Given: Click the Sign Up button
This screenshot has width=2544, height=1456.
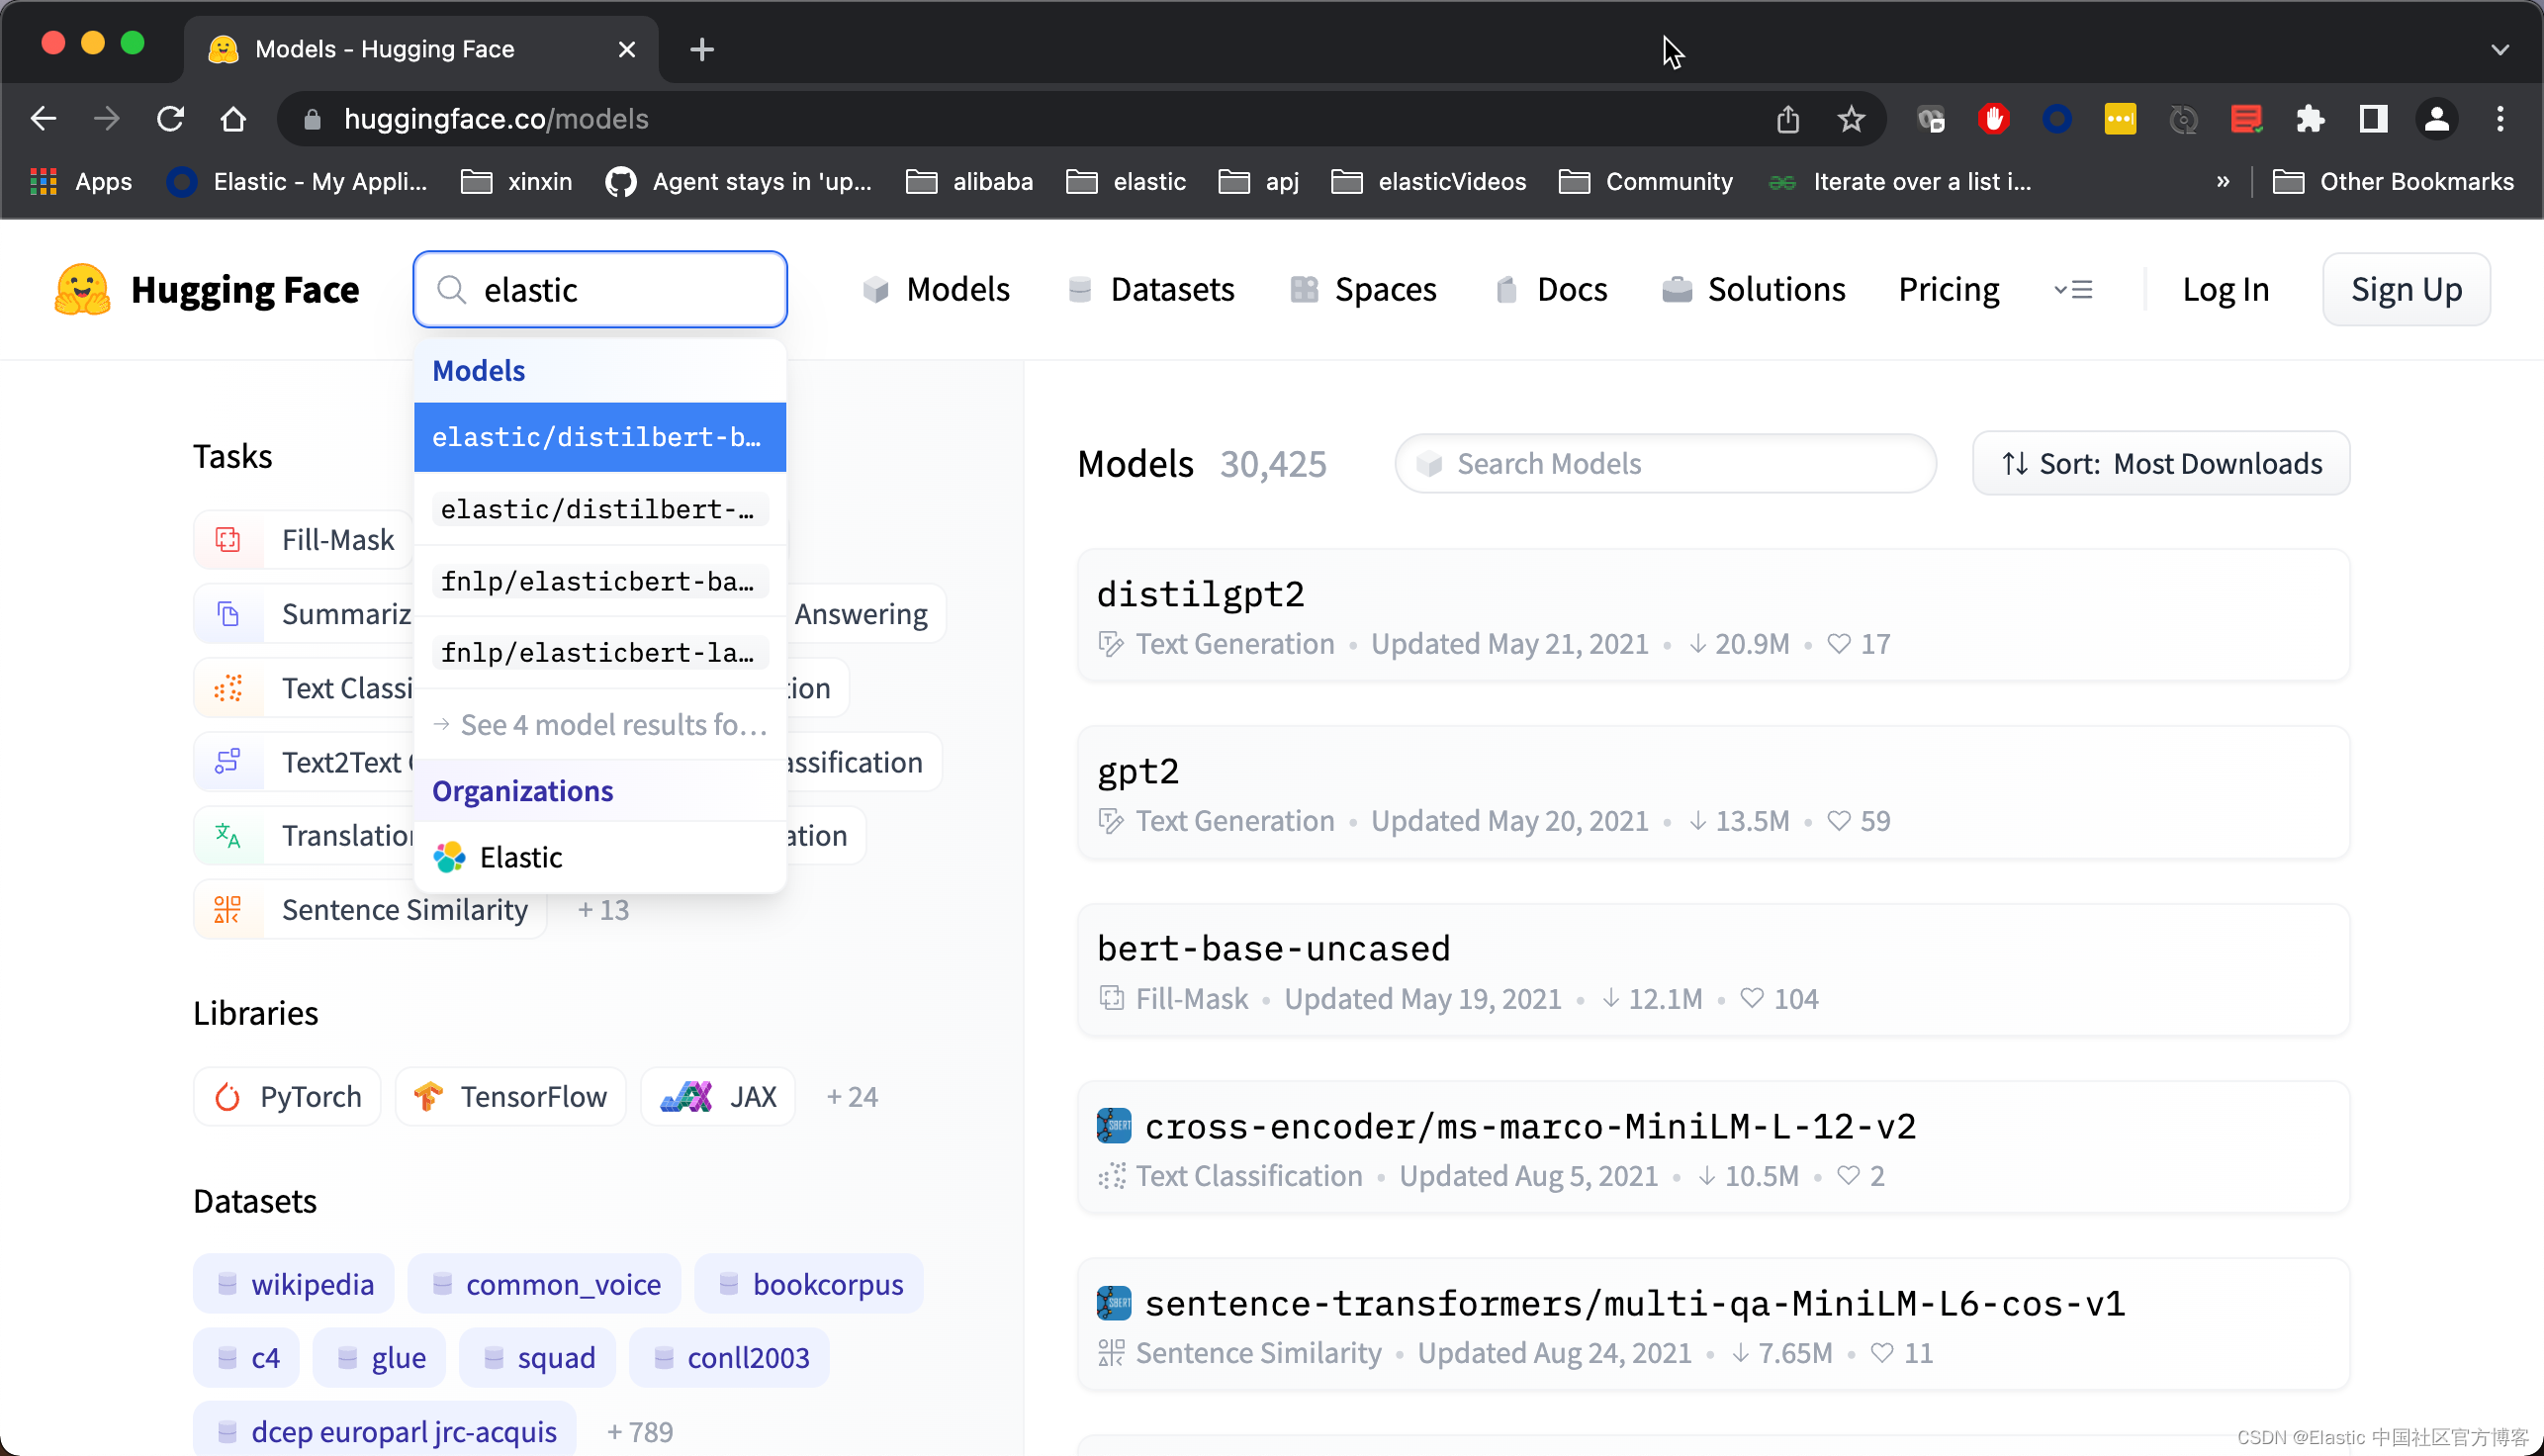Looking at the screenshot, I should pyautogui.click(x=2405, y=290).
